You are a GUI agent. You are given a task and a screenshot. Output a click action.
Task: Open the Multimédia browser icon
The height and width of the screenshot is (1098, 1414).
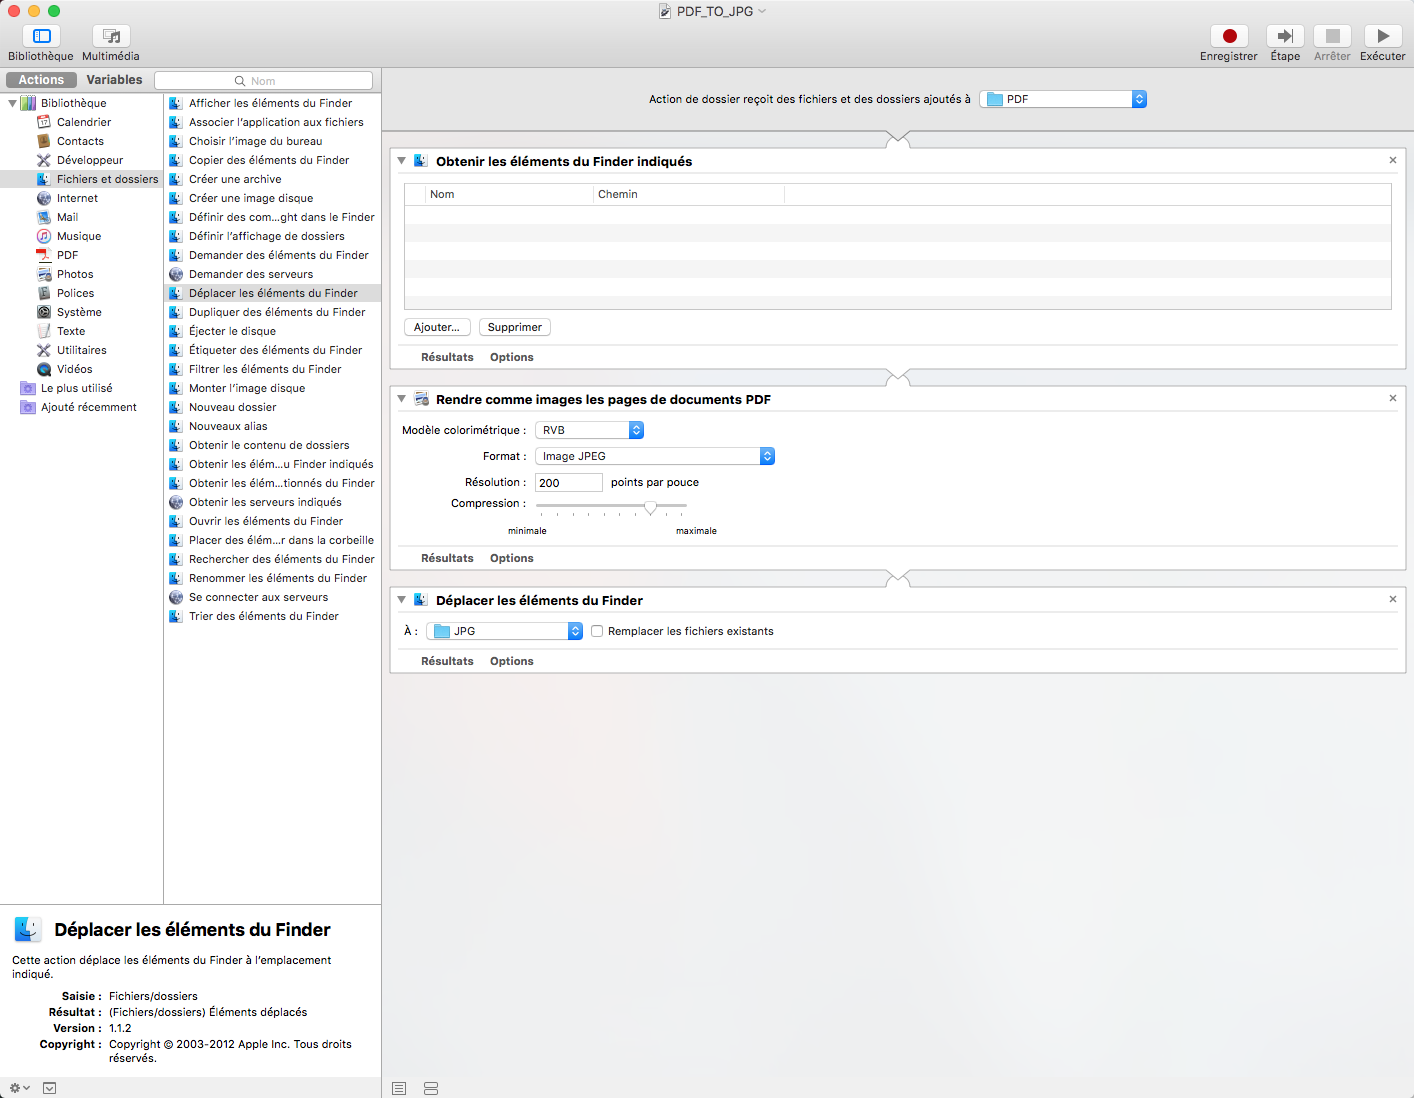(111, 36)
